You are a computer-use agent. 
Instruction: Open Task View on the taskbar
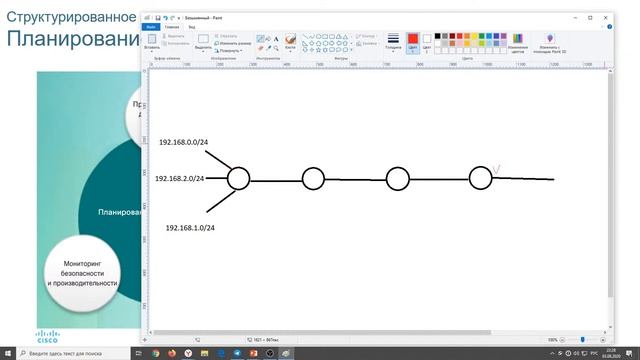coord(138,353)
